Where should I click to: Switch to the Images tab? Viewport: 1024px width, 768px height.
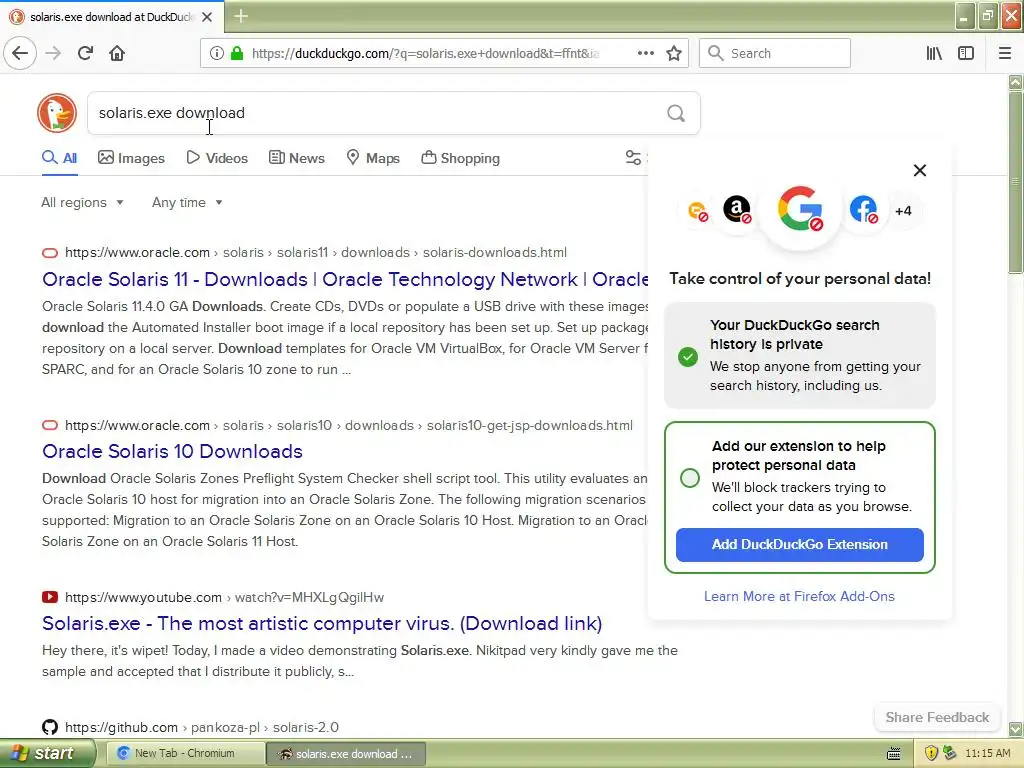pos(131,158)
